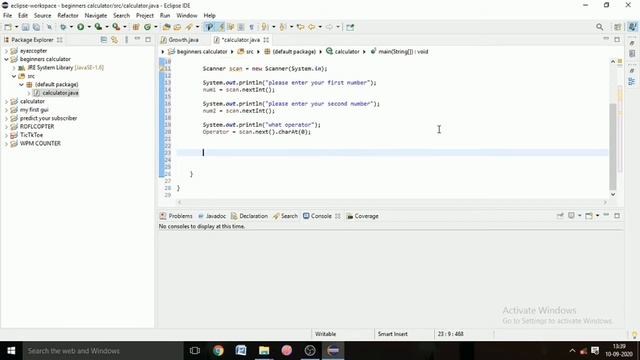Click 'calculator' class in breadcrumb
This screenshot has width=640, height=360.
(x=347, y=52)
